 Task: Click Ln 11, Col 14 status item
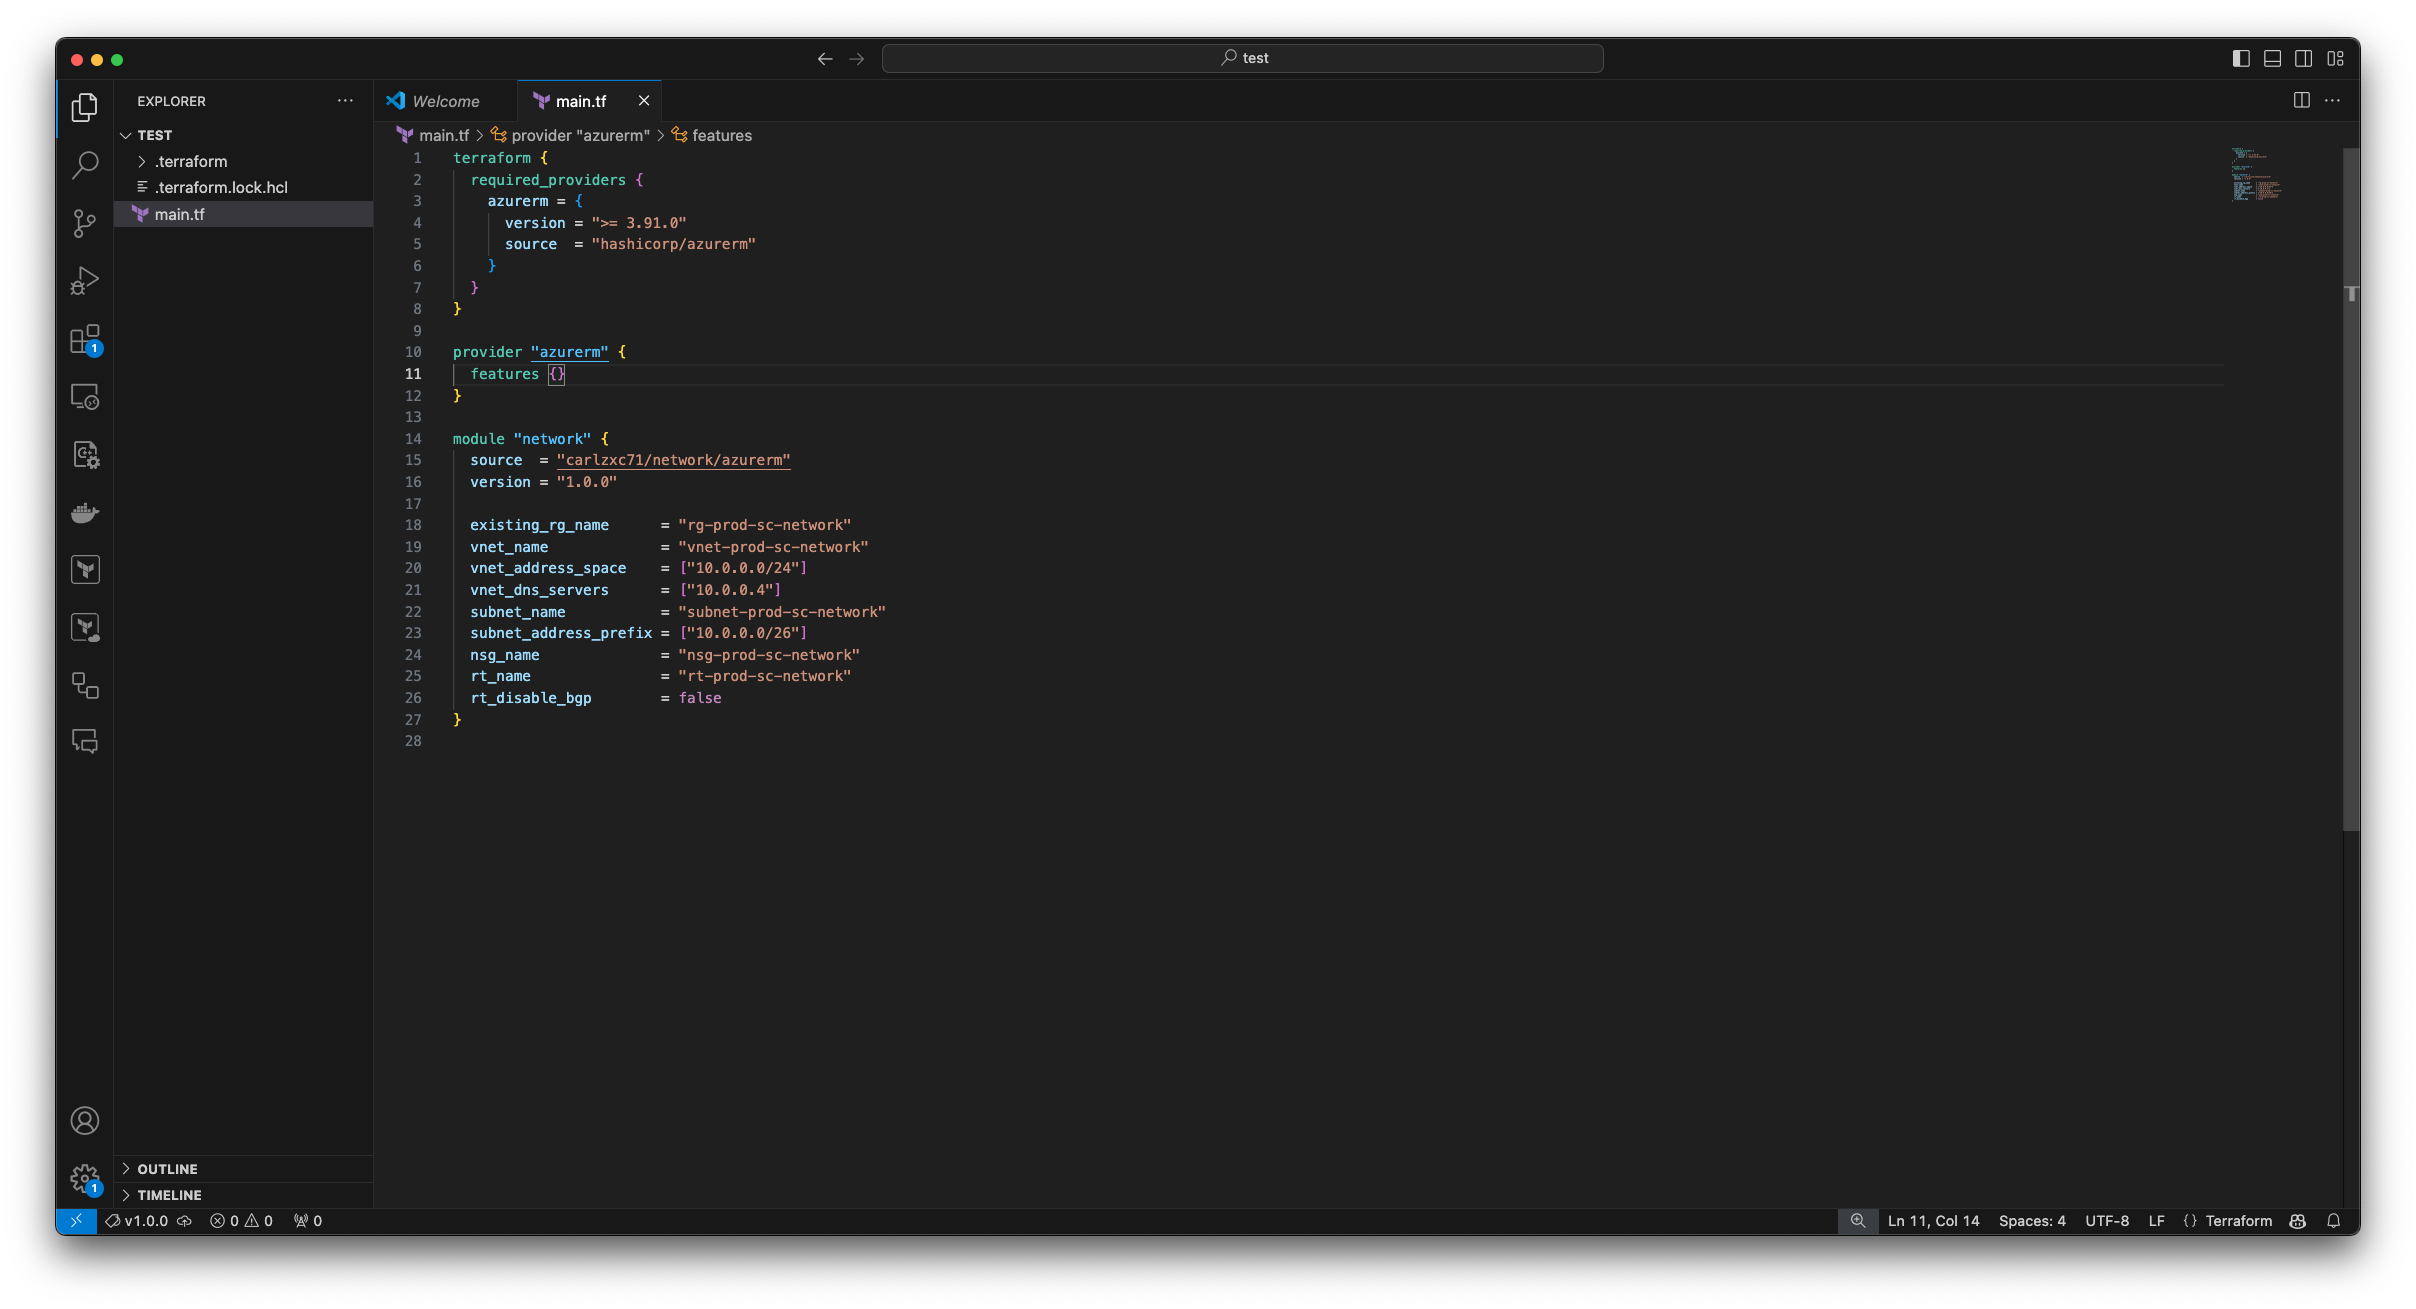[1933, 1221]
